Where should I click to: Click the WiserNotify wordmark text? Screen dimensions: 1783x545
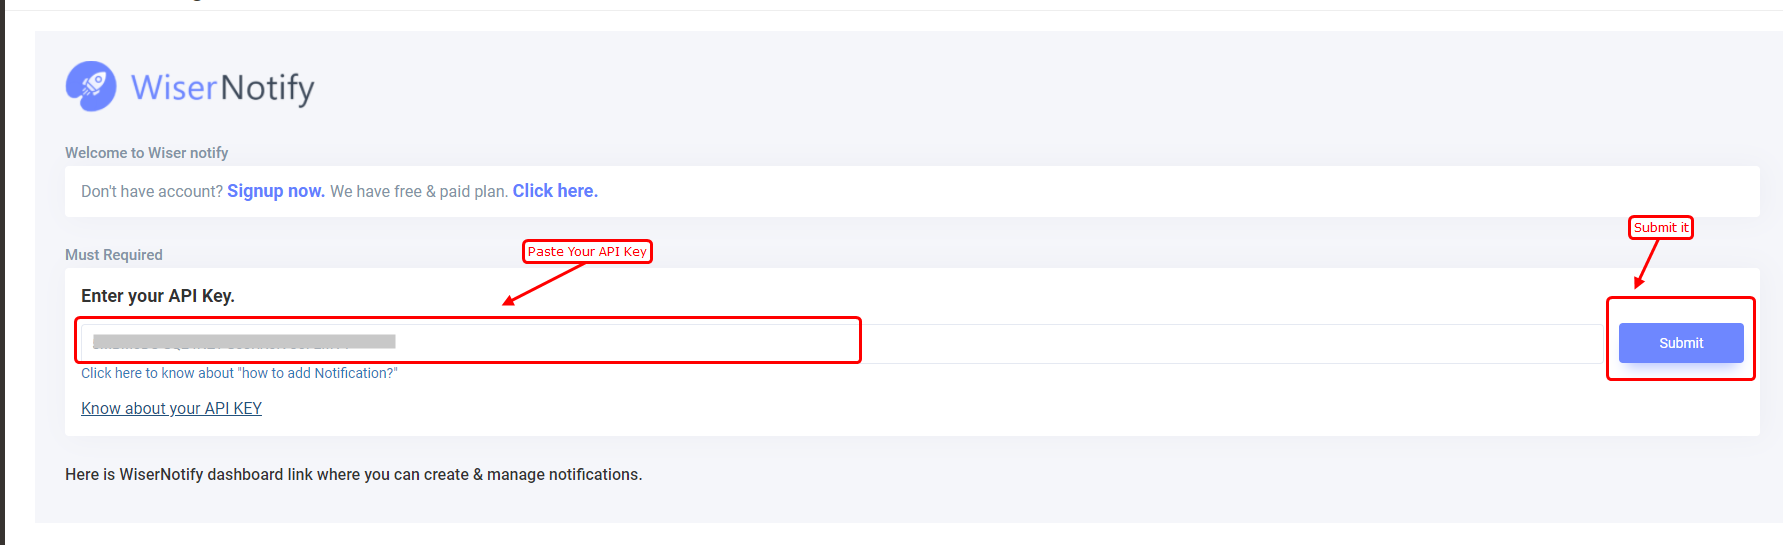tap(223, 89)
